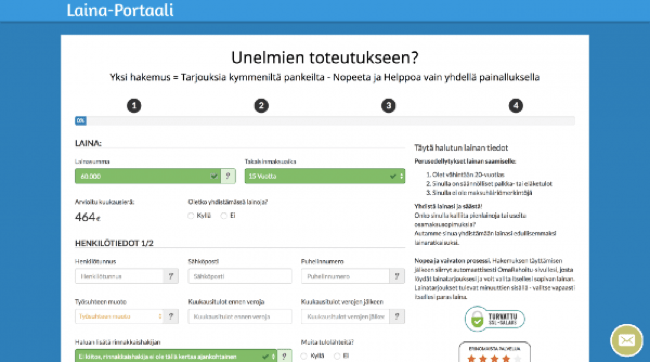
Task: Click the 'LAINA:' section heading
Action: (x=88, y=143)
